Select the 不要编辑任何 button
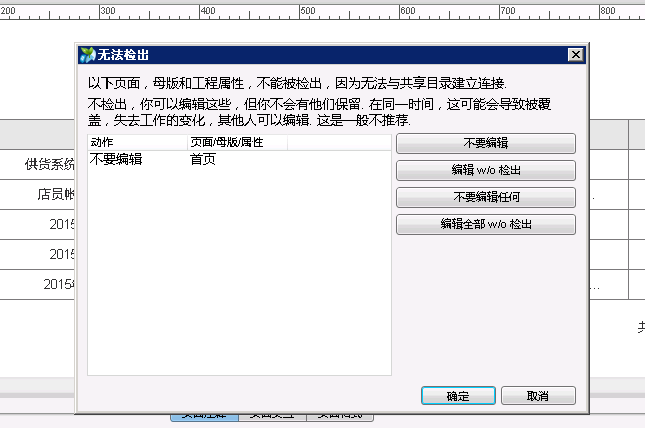The height and width of the screenshot is (428, 645). pos(486,198)
